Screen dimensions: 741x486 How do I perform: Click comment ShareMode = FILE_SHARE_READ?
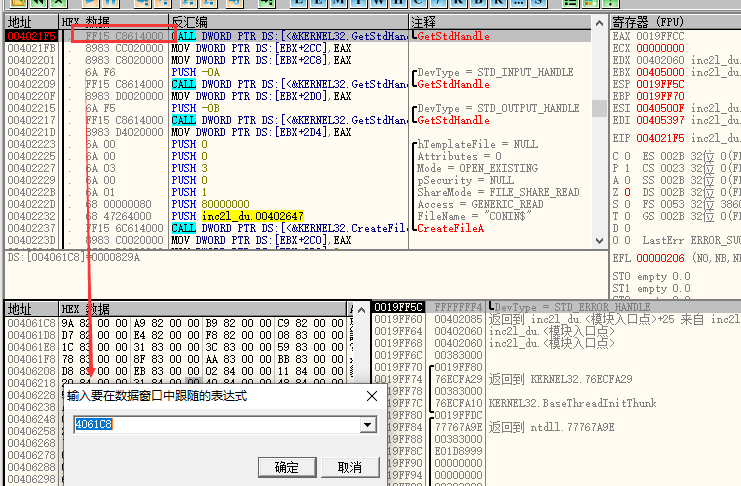498,192
